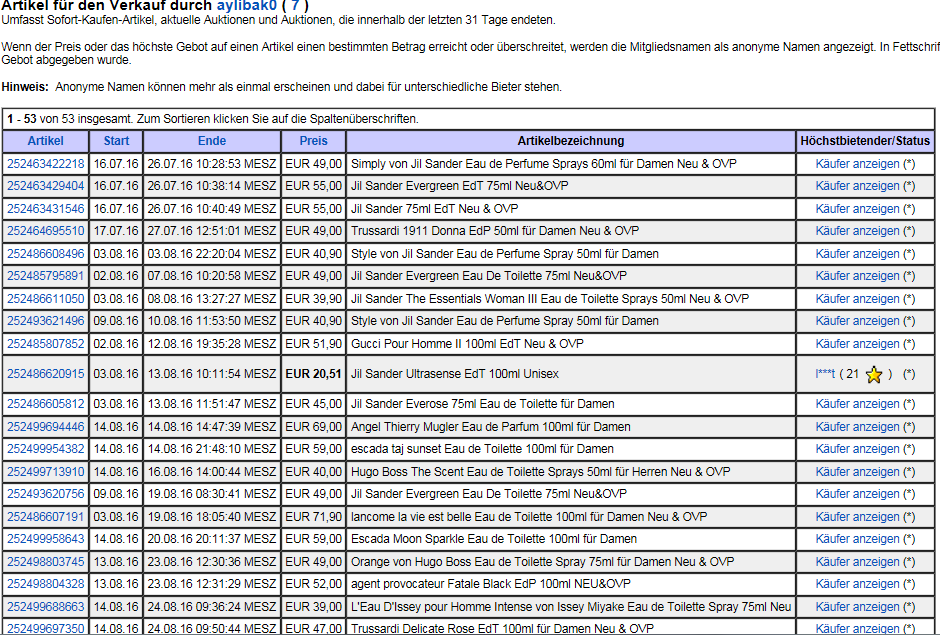Select price EUR 51,90
The width and height of the screenshot is (940, 635).
314,344
